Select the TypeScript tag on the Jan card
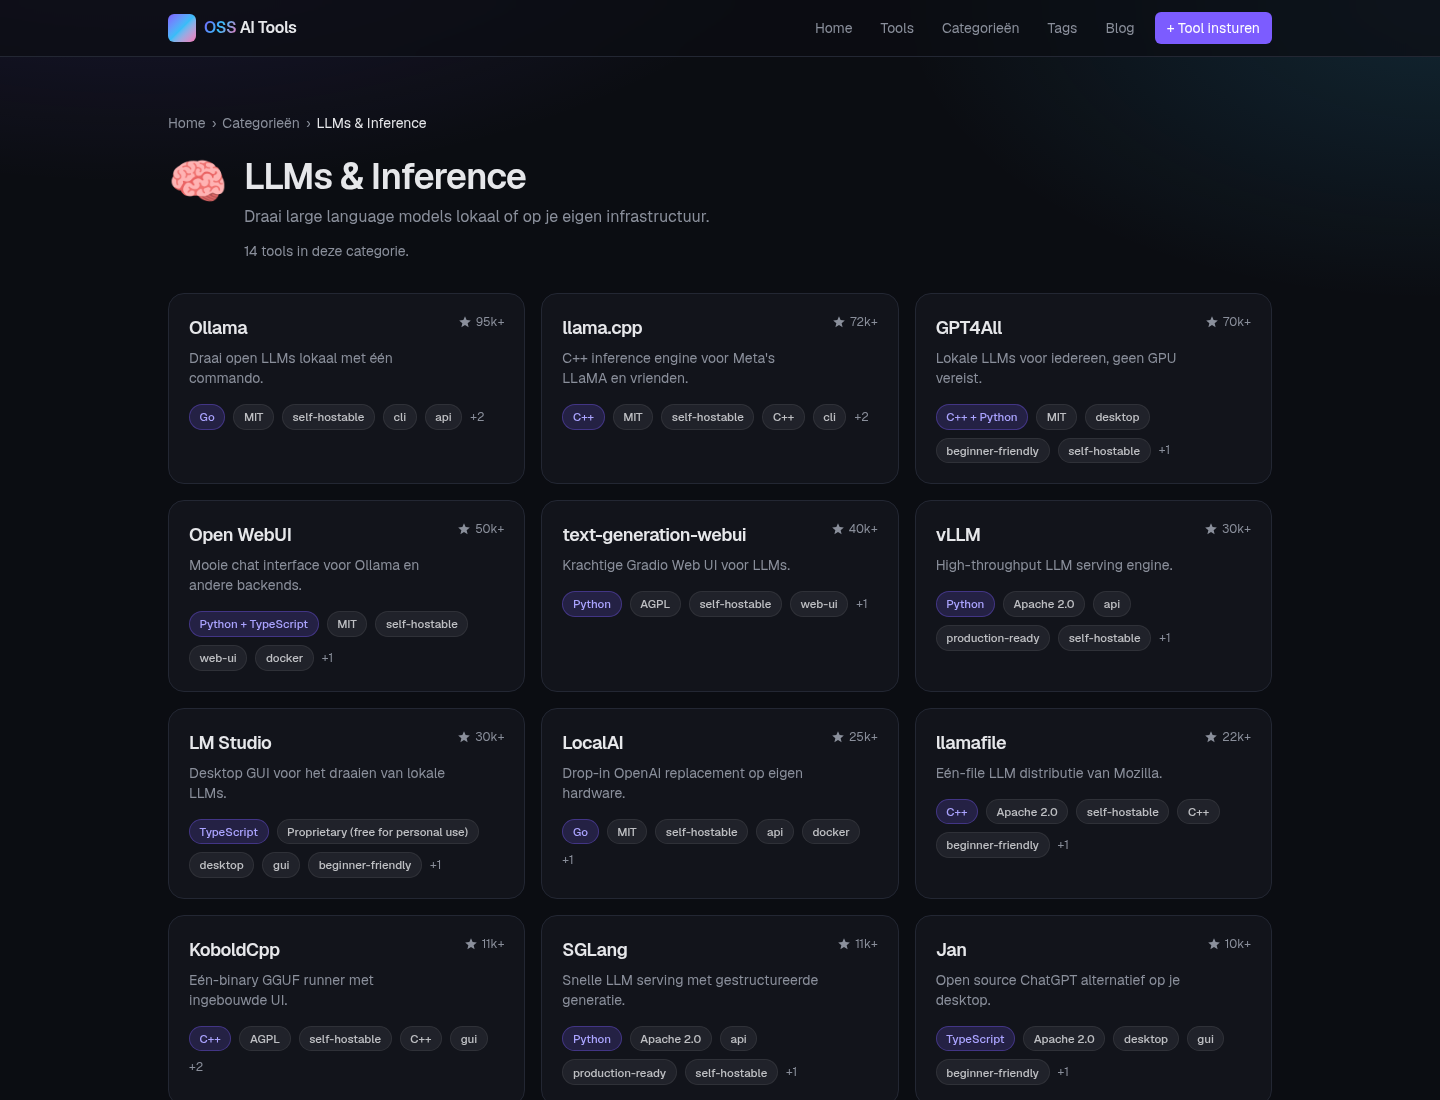Image resolution: width=1440 pixels, height=1100 pixels. tap(975, 1039)
